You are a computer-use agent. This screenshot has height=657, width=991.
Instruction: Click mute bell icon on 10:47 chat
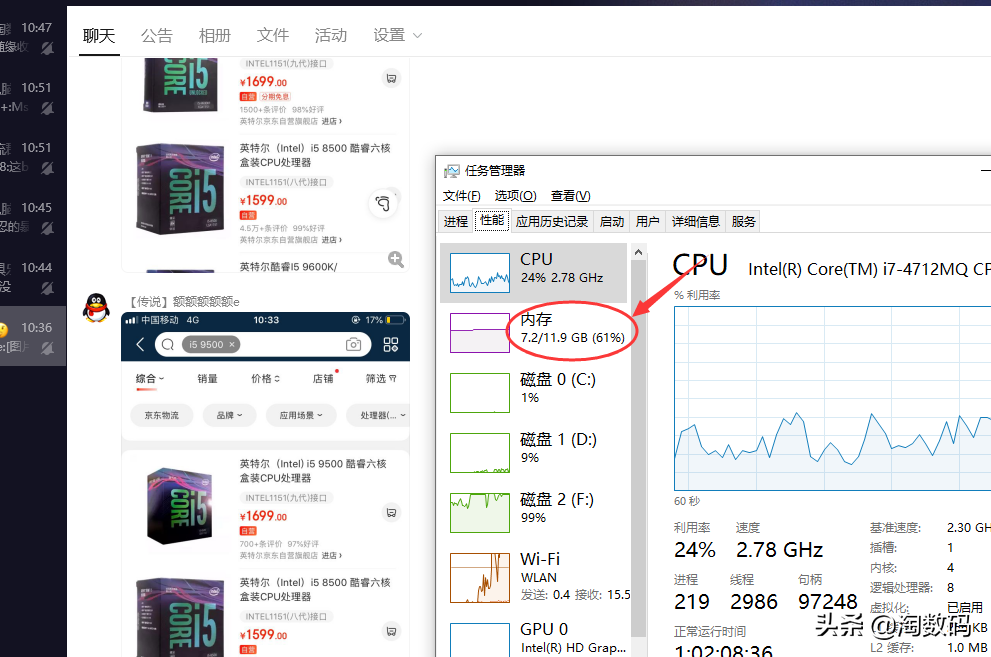coord(47,48)
